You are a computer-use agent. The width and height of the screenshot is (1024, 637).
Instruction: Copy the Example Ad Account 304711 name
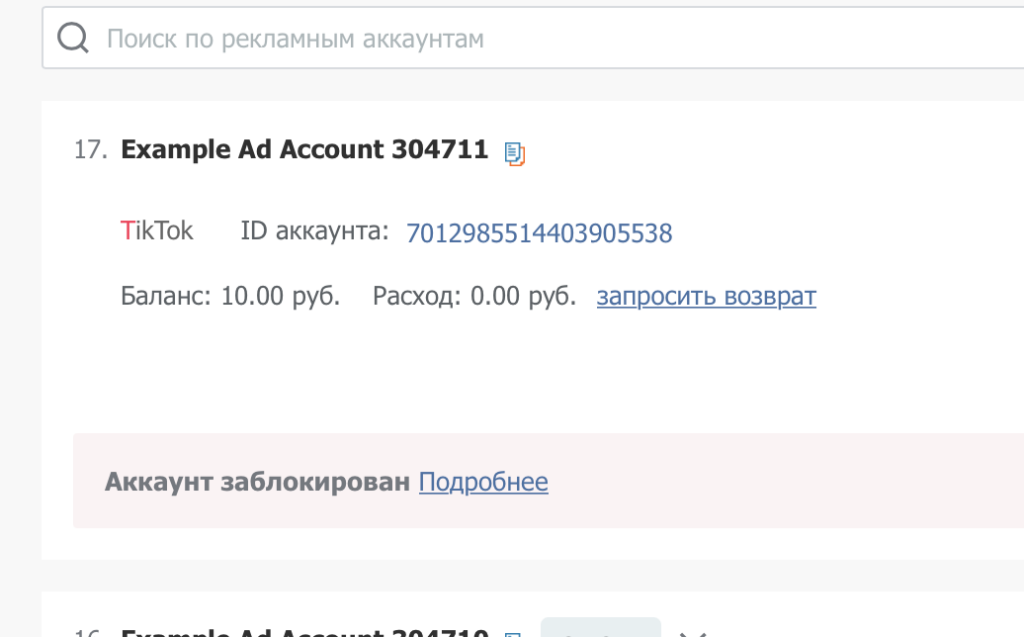[x=515, y=154]
